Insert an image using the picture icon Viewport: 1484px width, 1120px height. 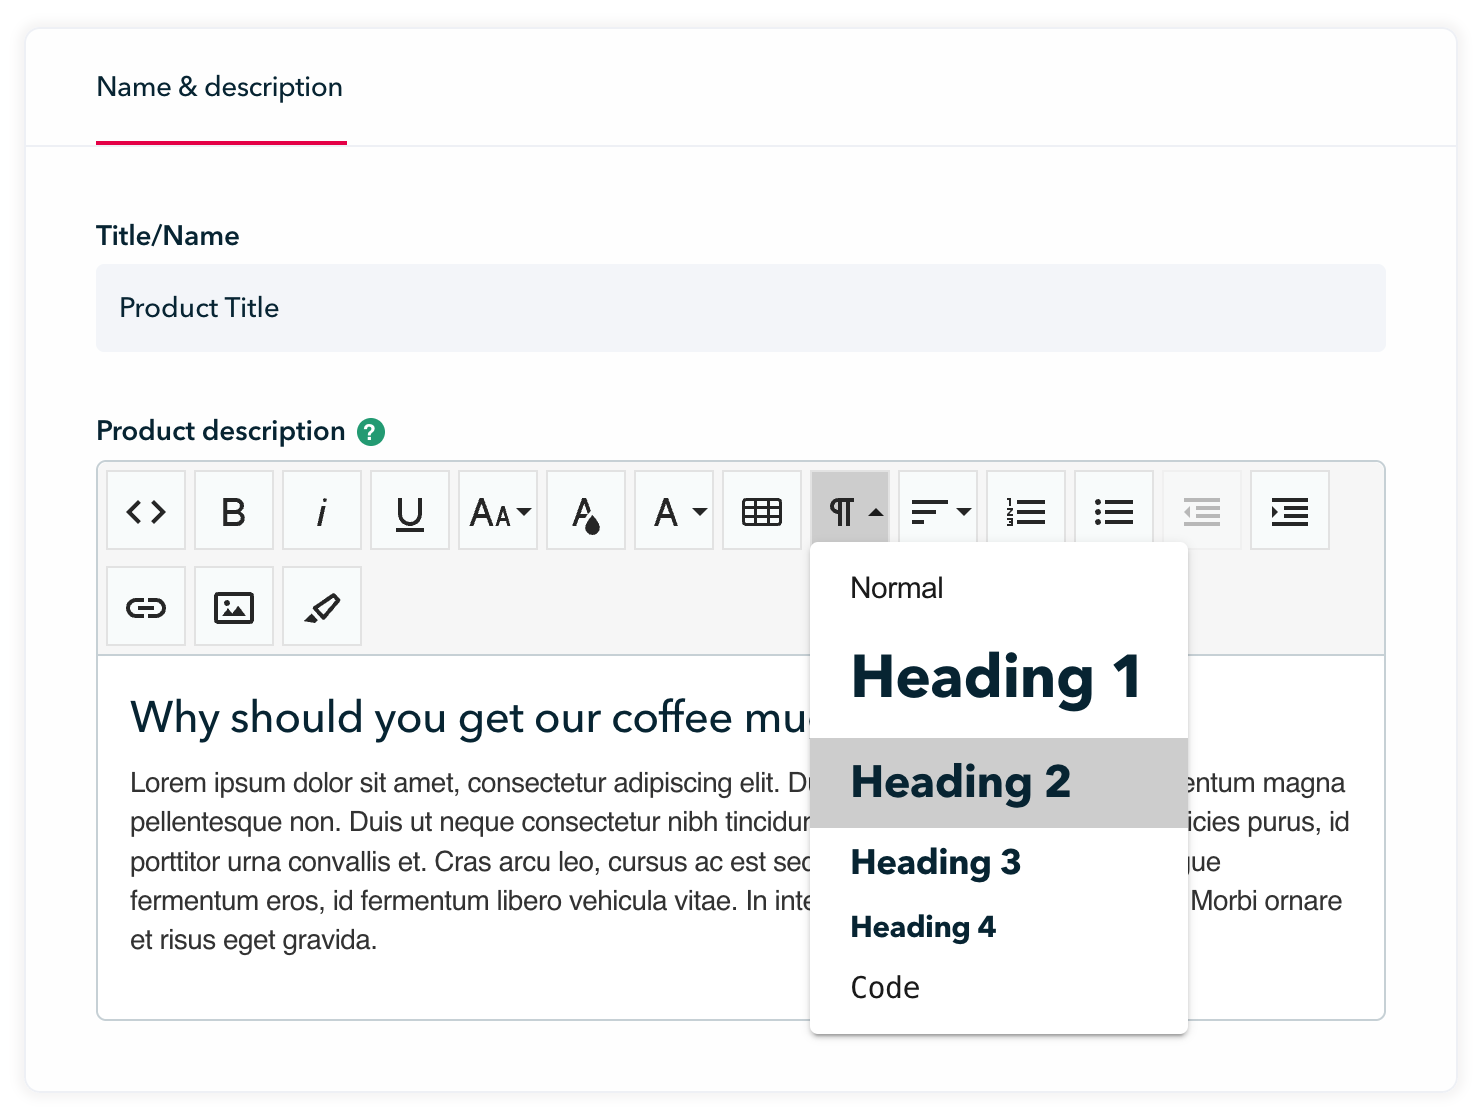pyautogui.click(x=234, y=607)
